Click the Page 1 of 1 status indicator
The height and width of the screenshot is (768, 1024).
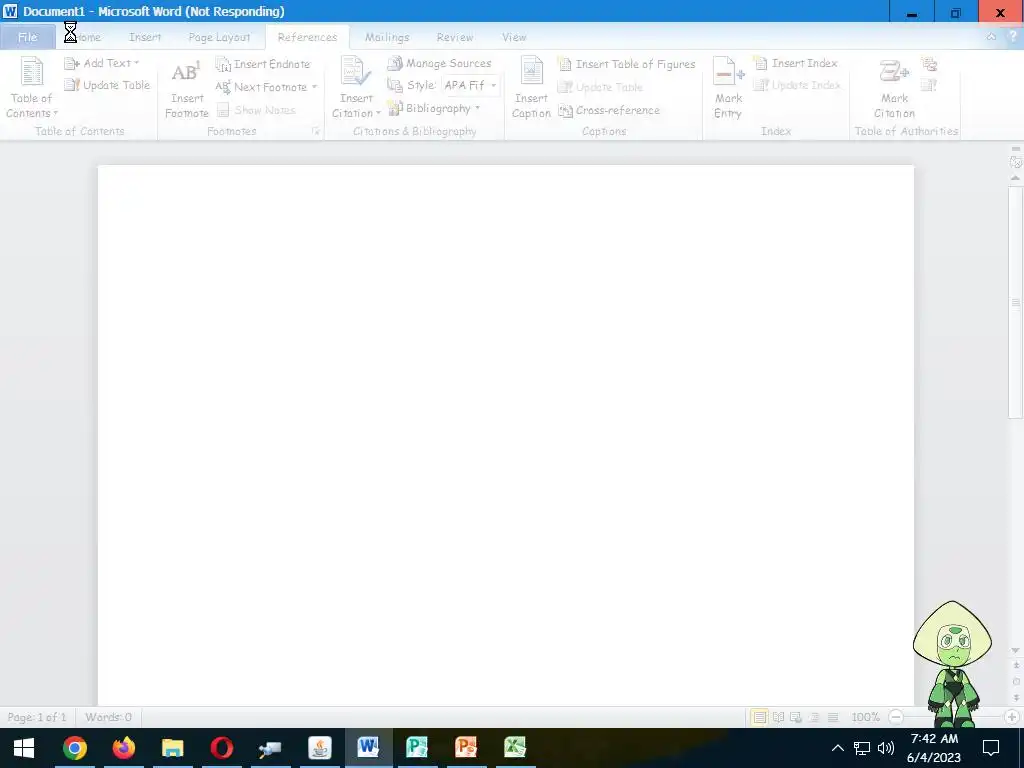tap(37, 717)
